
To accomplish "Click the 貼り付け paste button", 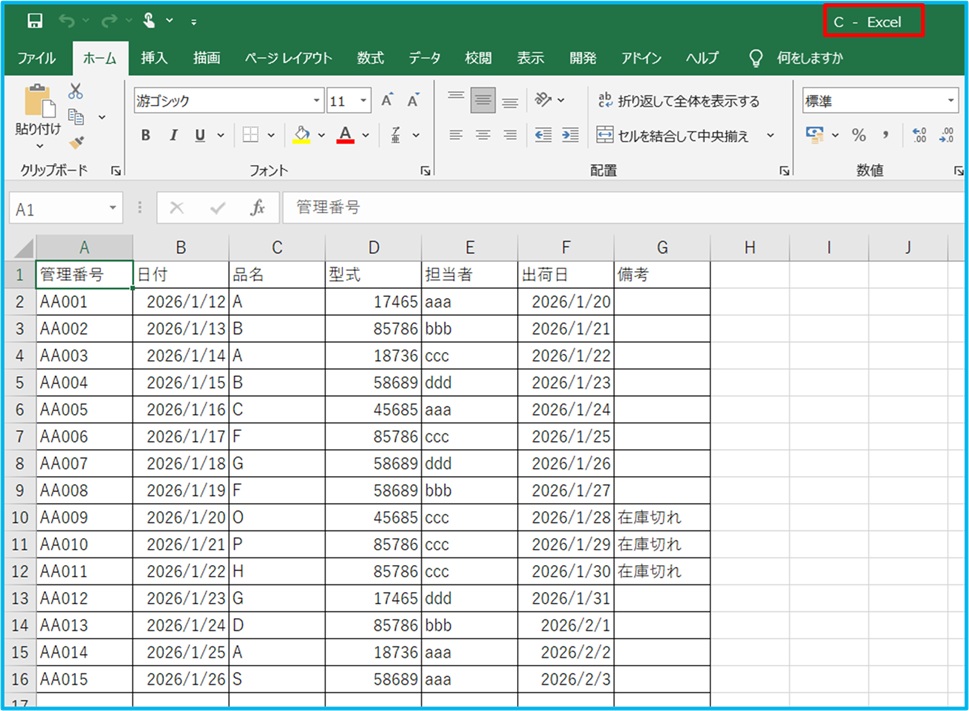I will click(38, 112).
